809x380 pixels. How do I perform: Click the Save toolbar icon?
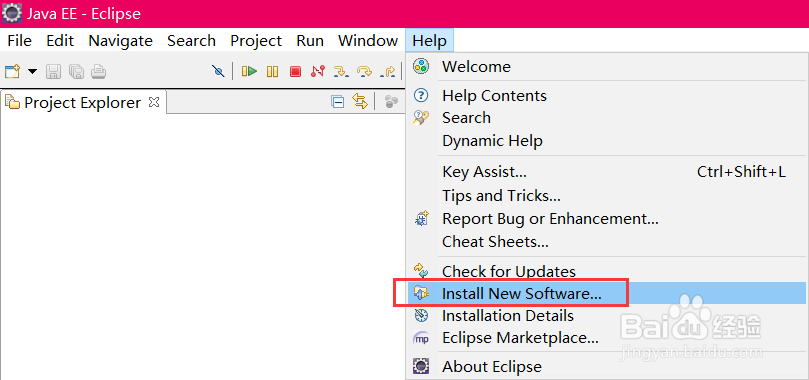click(x=53, y=71)
